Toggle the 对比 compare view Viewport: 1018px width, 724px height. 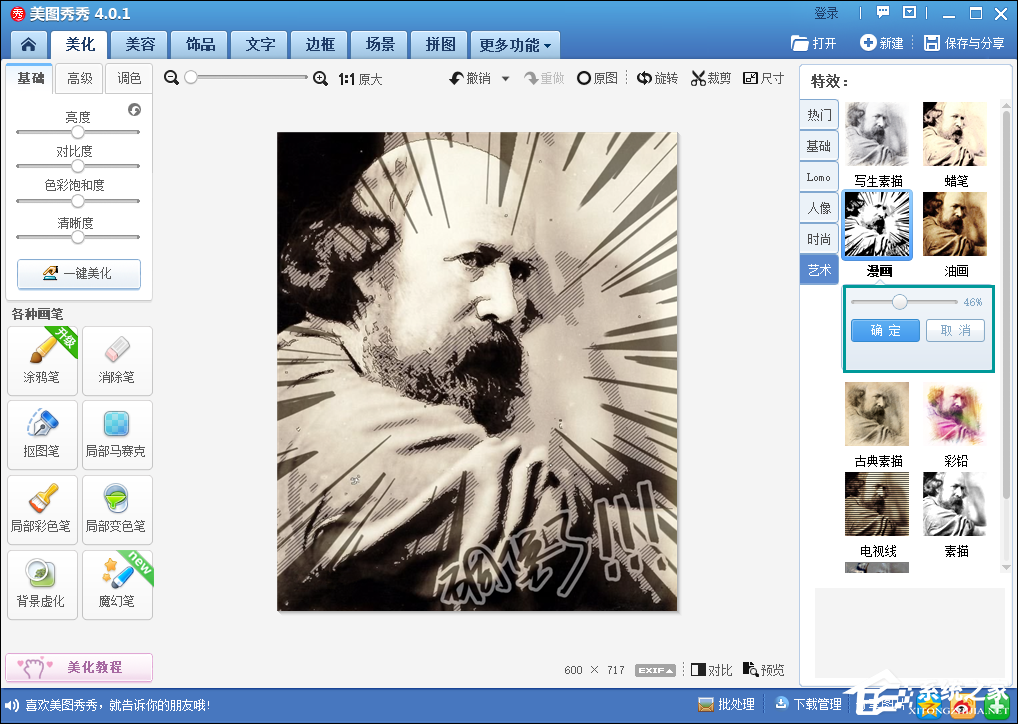point(711,670)
